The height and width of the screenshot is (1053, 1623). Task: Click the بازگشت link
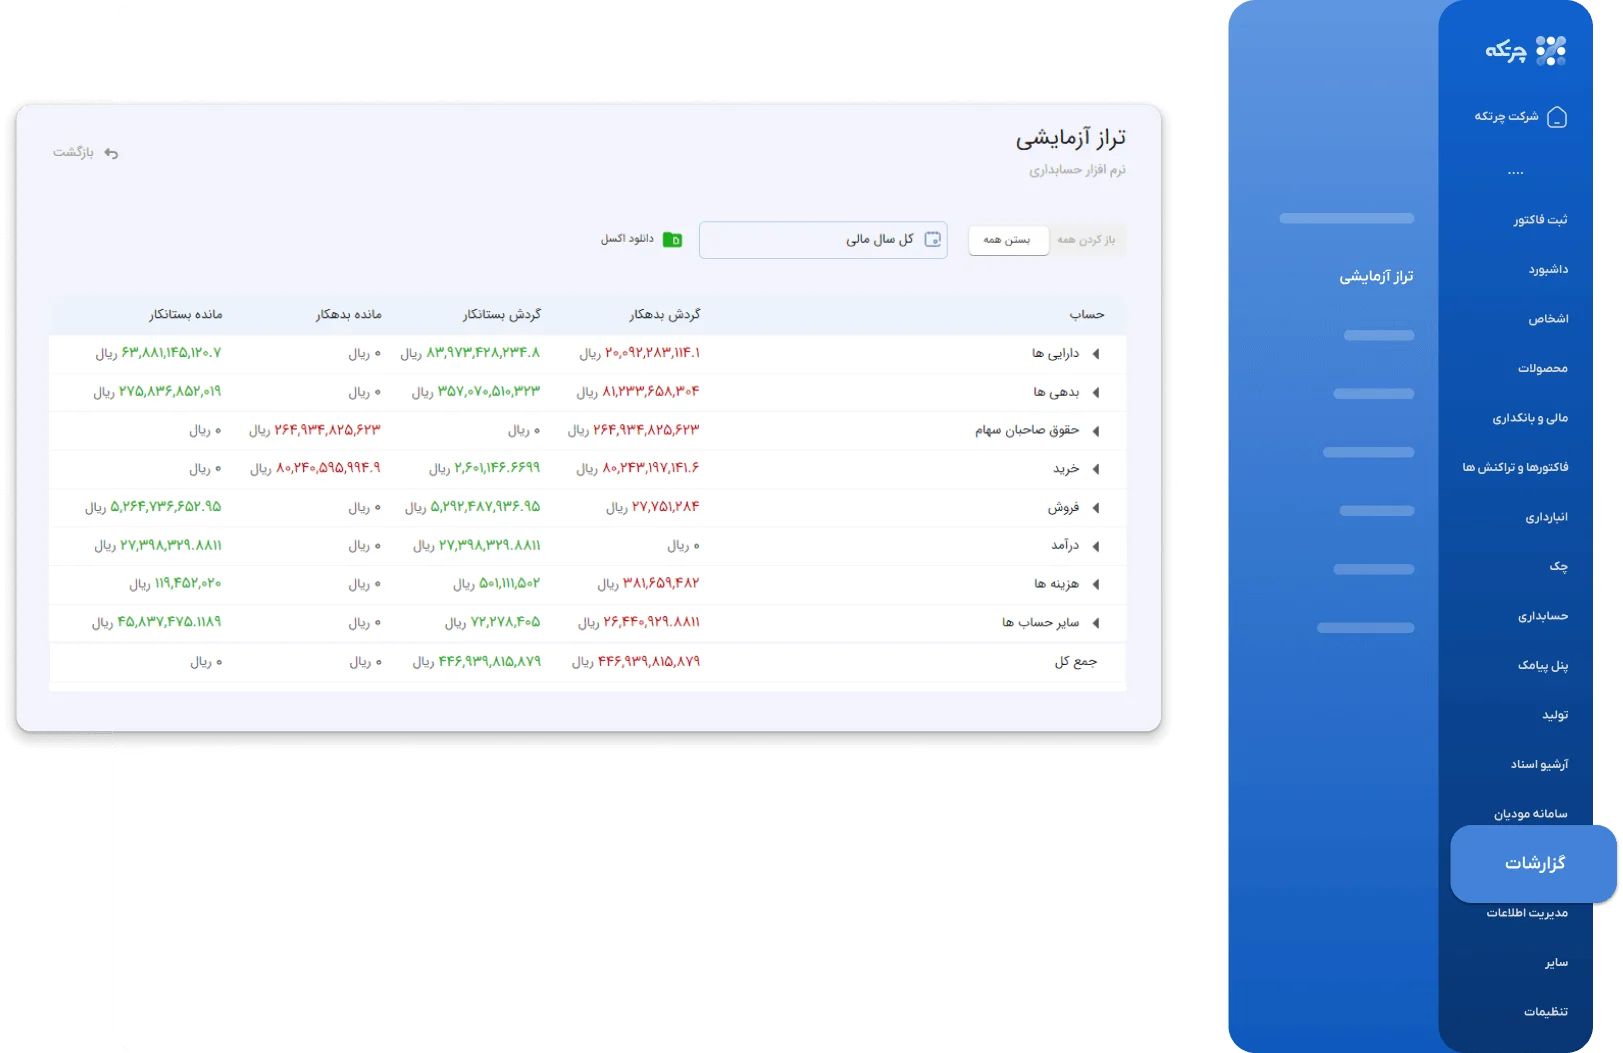coord(75,152)
